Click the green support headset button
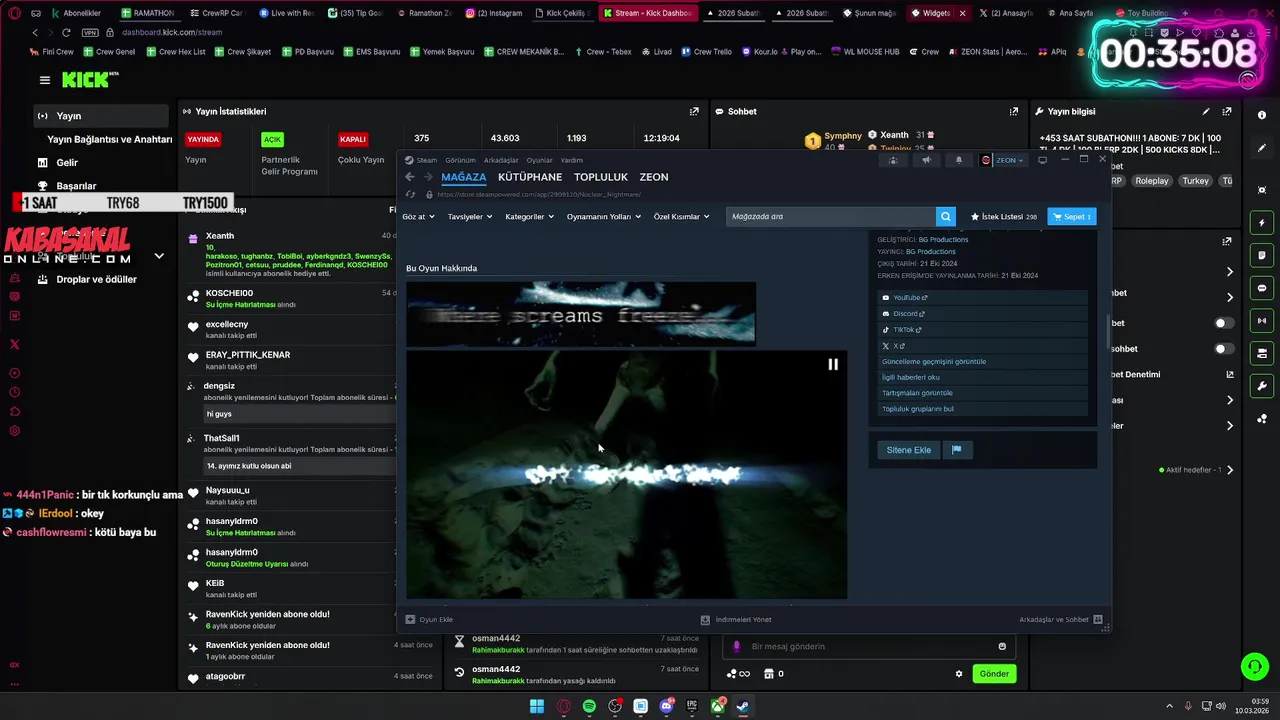This screenshot has width=1280, height=720. click(x=1254, y=666)
